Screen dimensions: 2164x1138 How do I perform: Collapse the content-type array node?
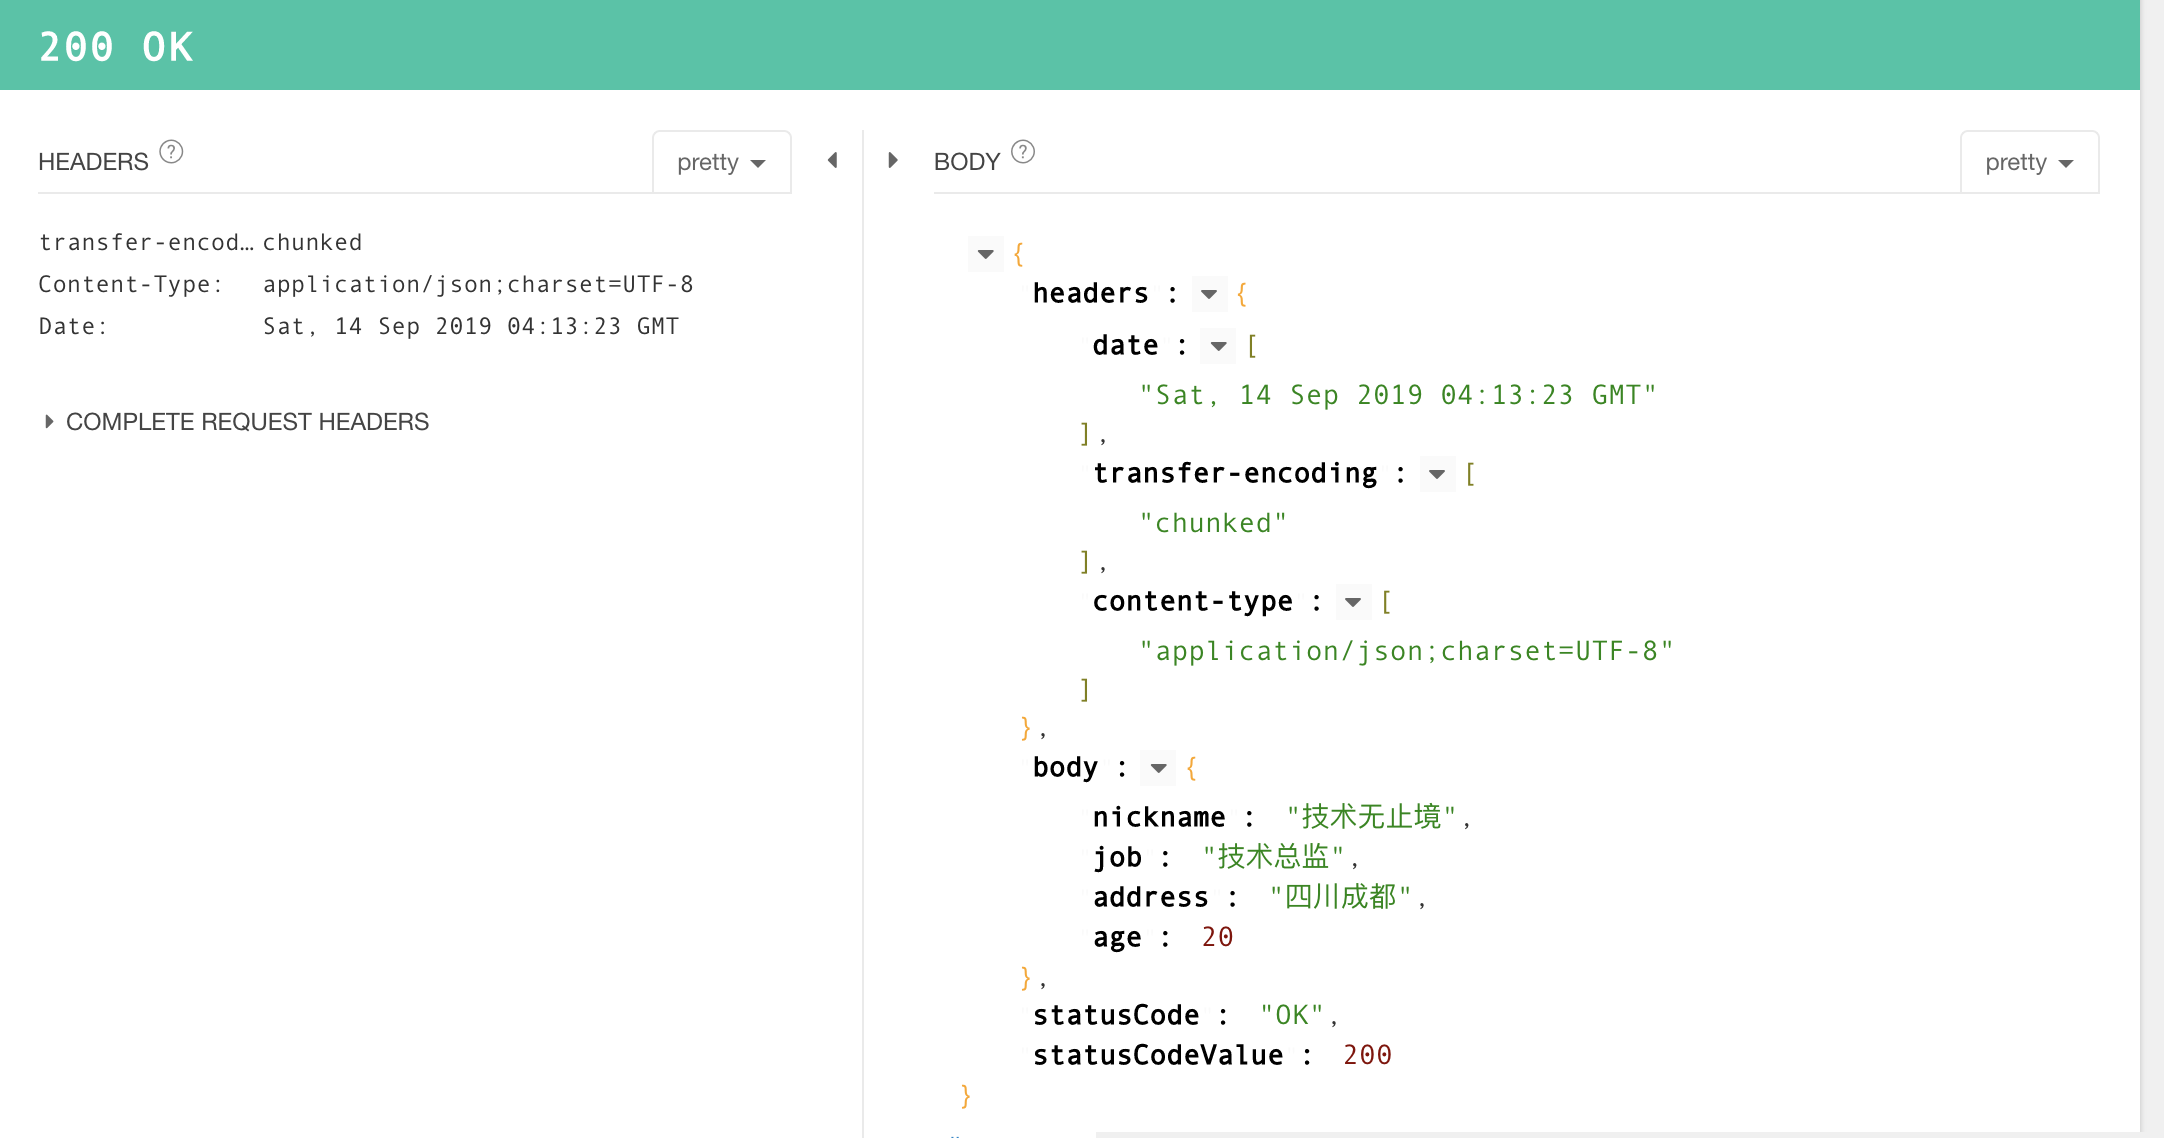point(1353,602)
